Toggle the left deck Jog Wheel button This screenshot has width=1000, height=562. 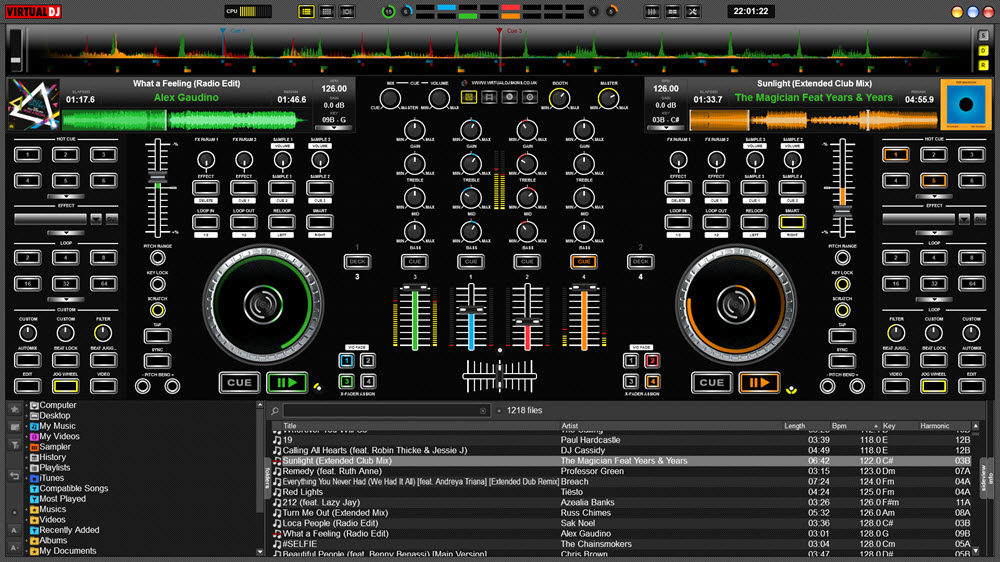65,386
